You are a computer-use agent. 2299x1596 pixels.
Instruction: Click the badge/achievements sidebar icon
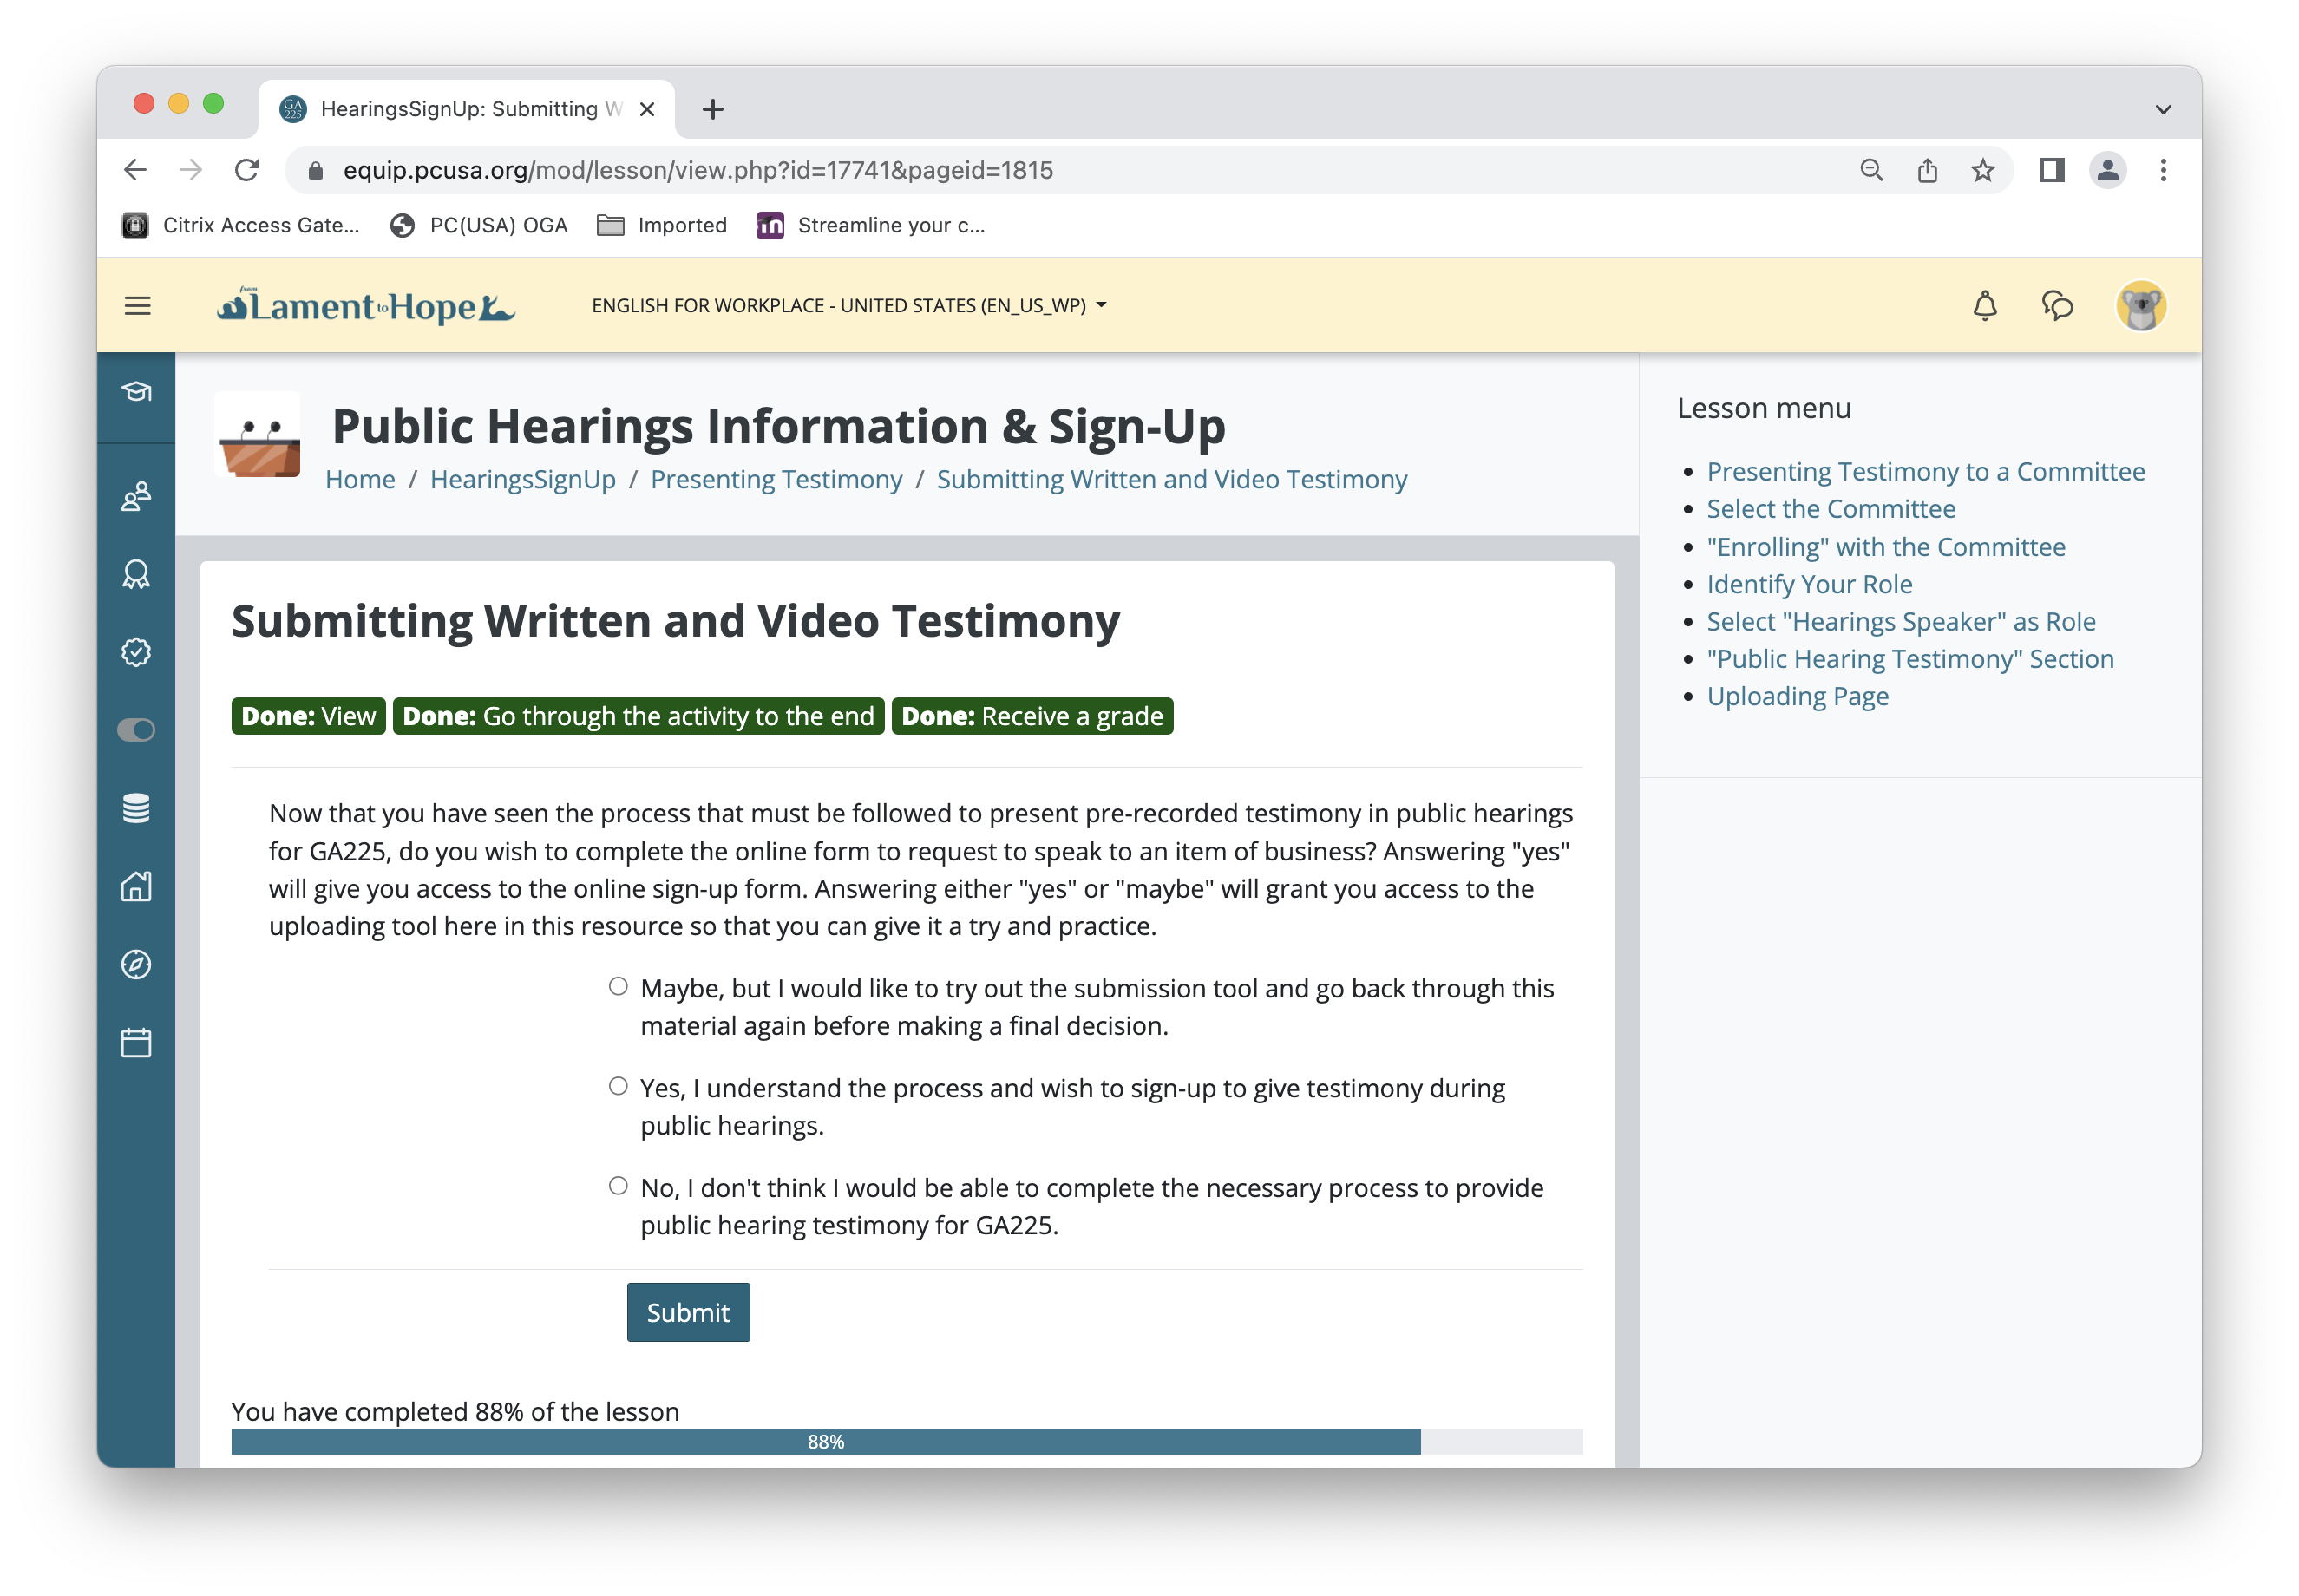[x=138, y=572]
